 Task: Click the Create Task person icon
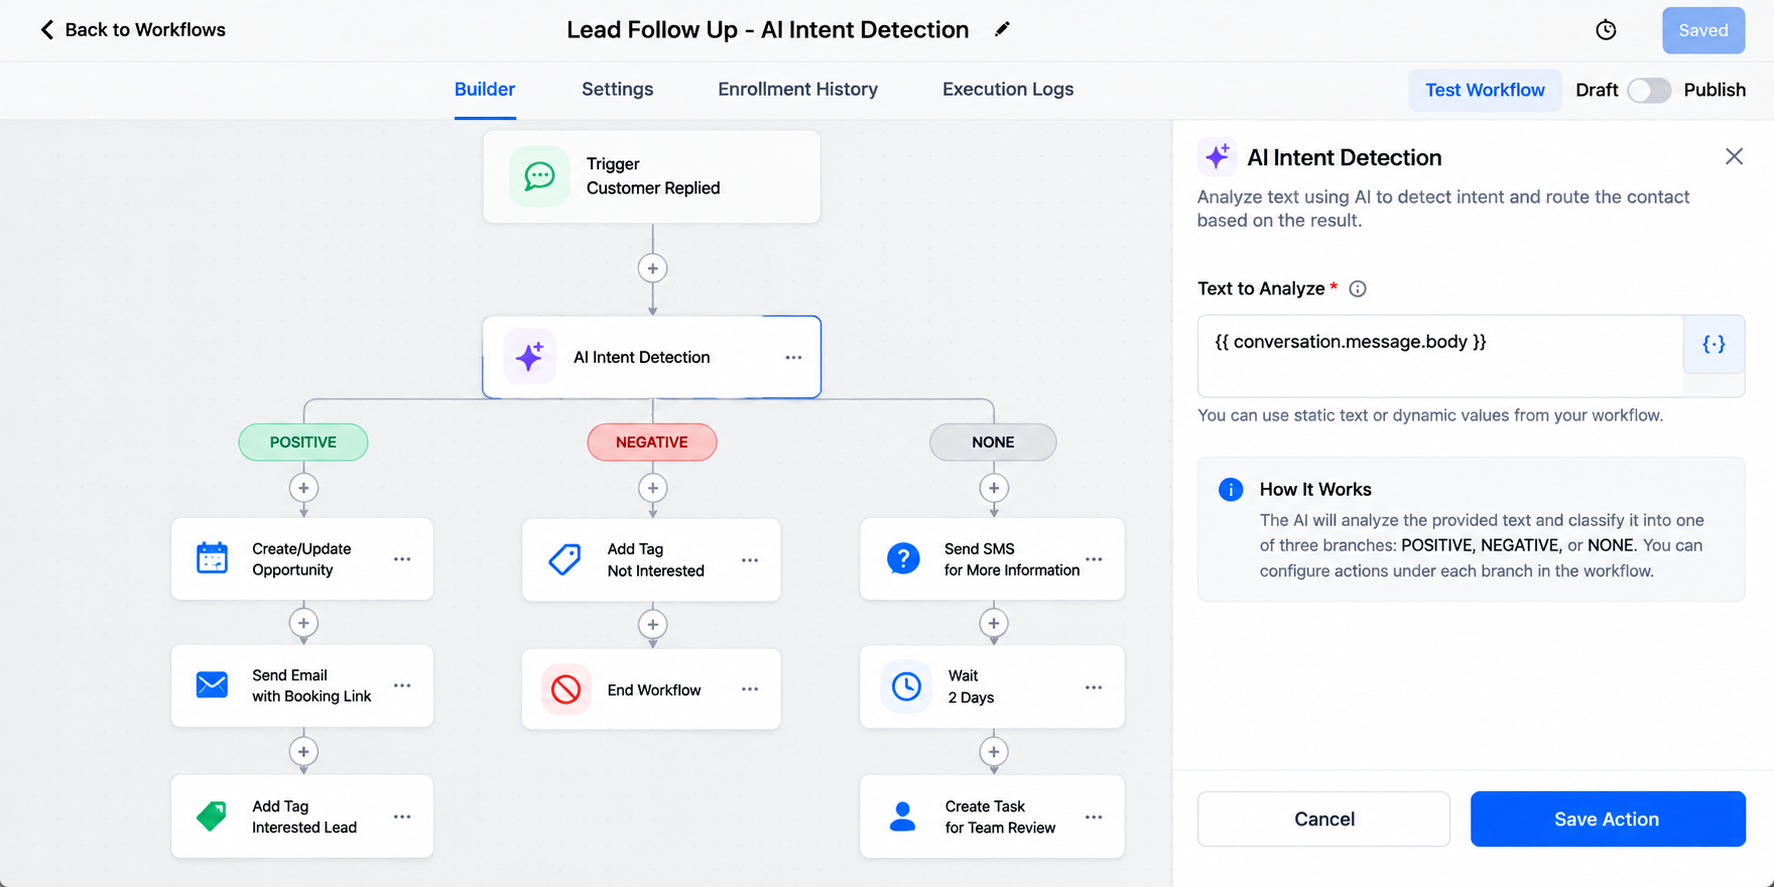[x=902, y=816]
